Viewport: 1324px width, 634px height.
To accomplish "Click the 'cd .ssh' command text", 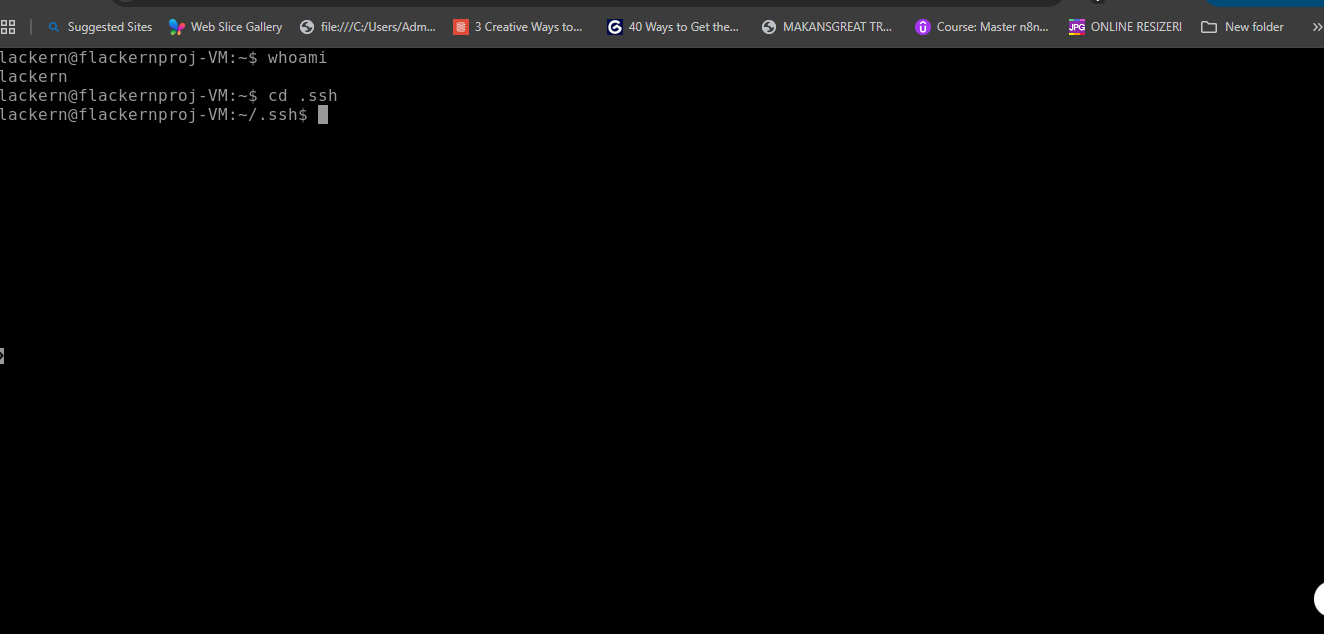I will (x=302, y=96).
